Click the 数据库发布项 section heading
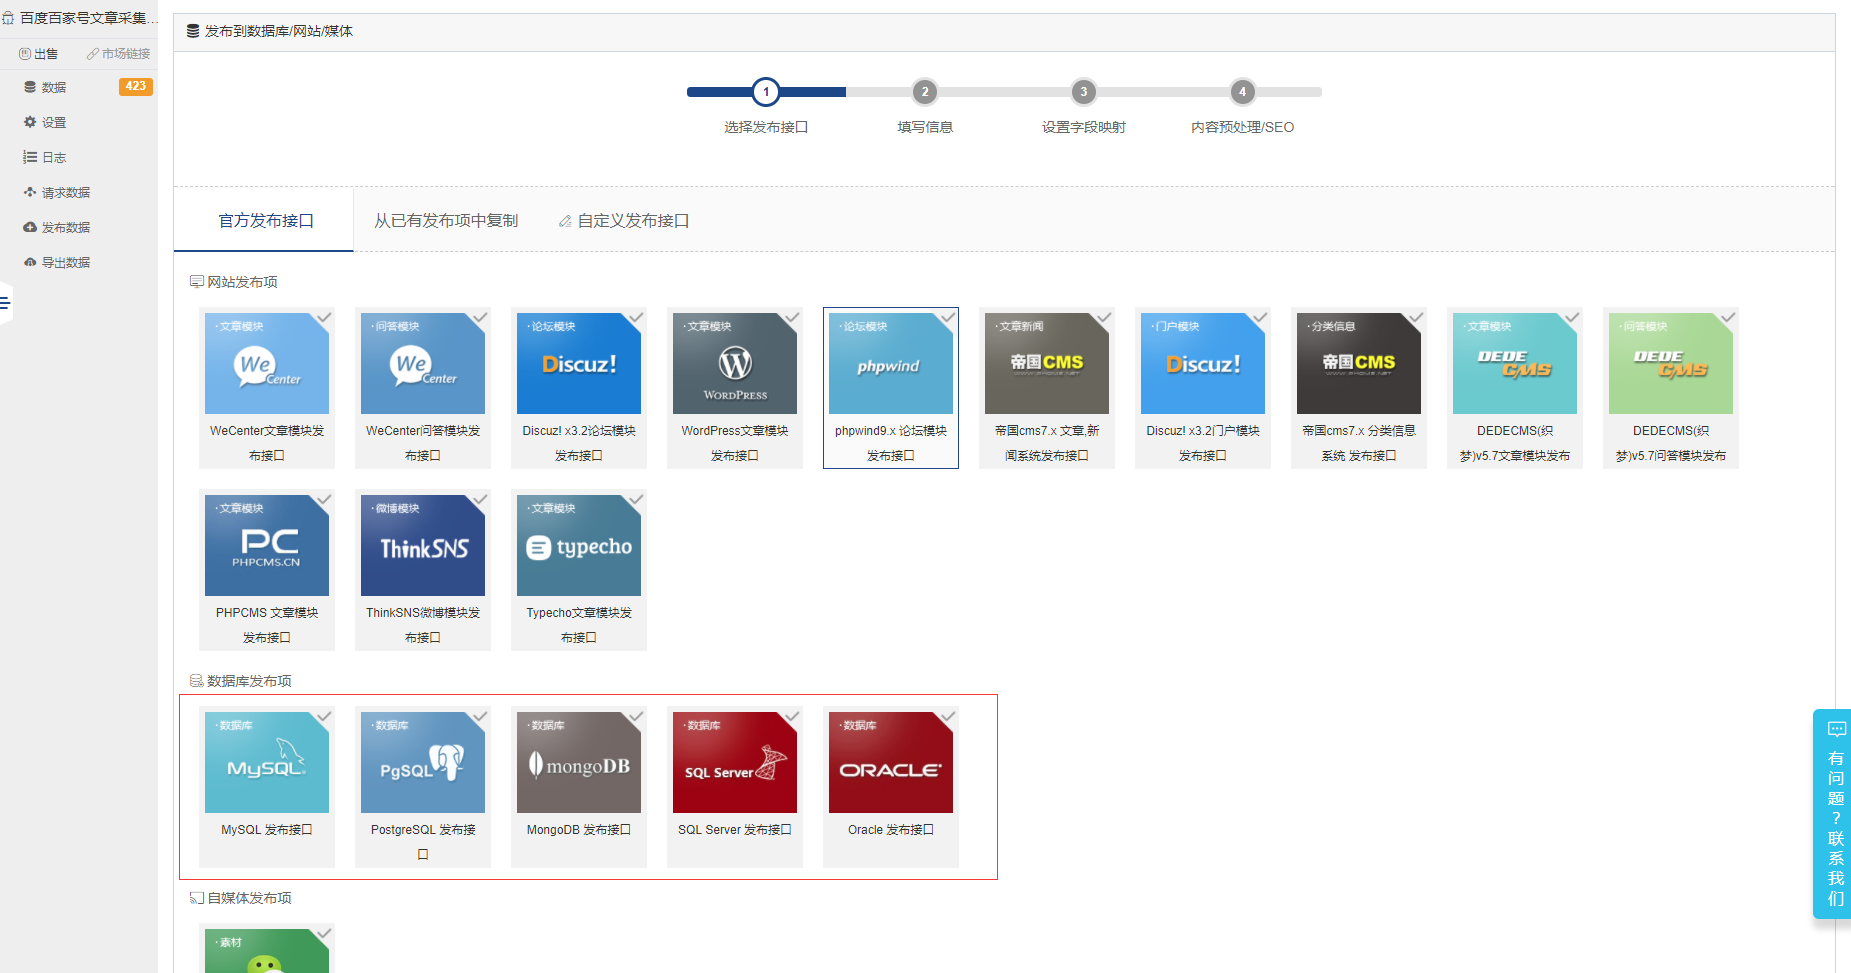Image resolution: width=1851 pixels, height=973 pixels. tap(241, 681)
